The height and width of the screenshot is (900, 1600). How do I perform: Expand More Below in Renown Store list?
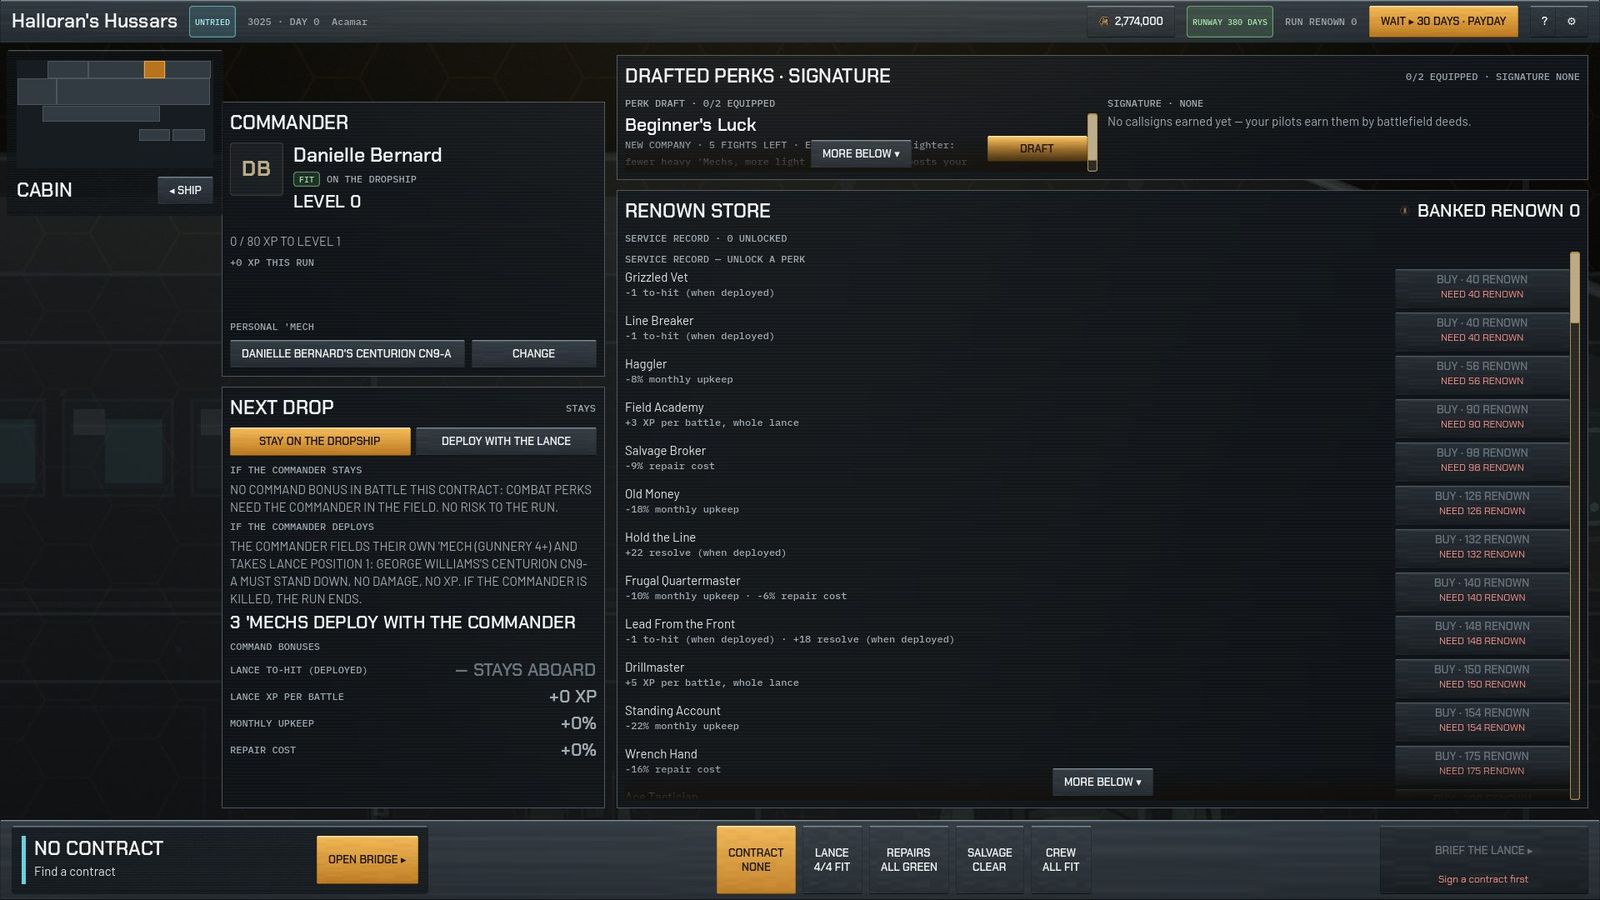tap(1102, 782)
